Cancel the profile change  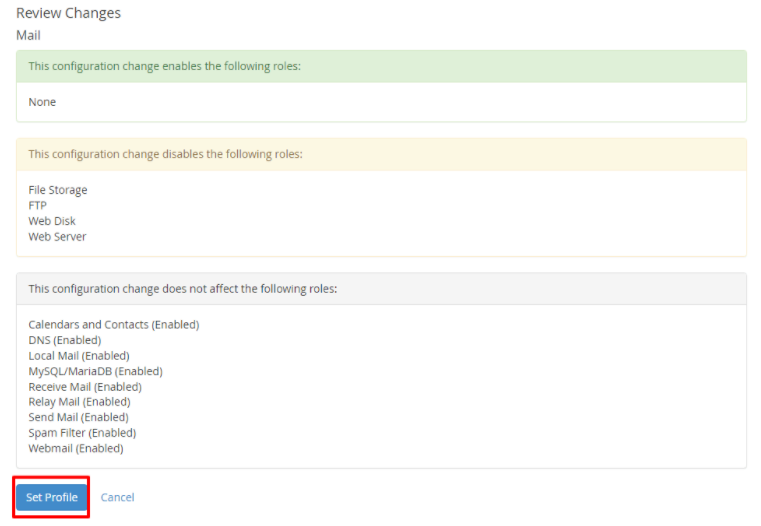117,497
